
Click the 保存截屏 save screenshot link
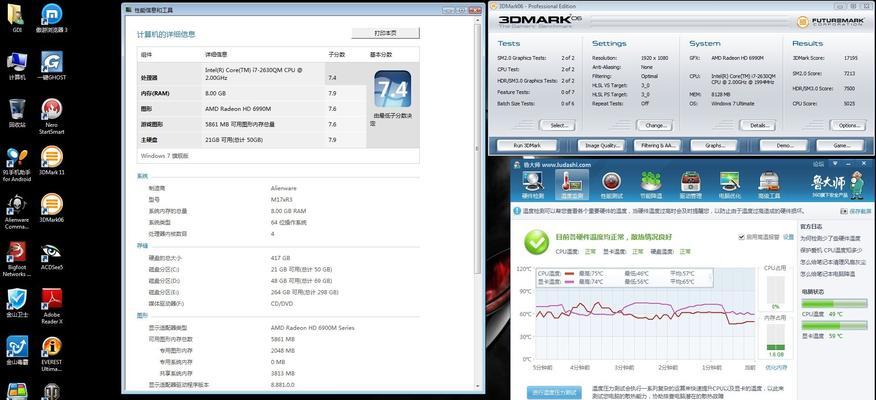point(856,211)
